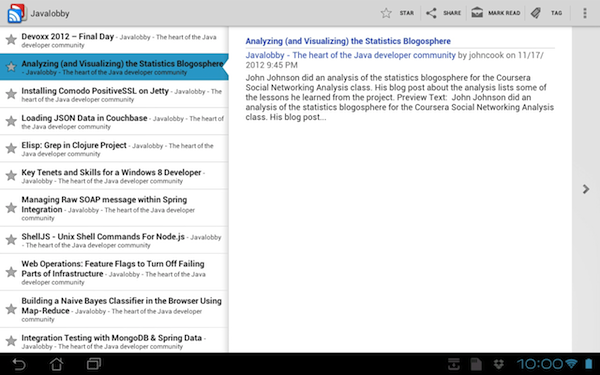Tap the battery status icon
This screenshot has width=600, height=375.
(x=589, y=364)
